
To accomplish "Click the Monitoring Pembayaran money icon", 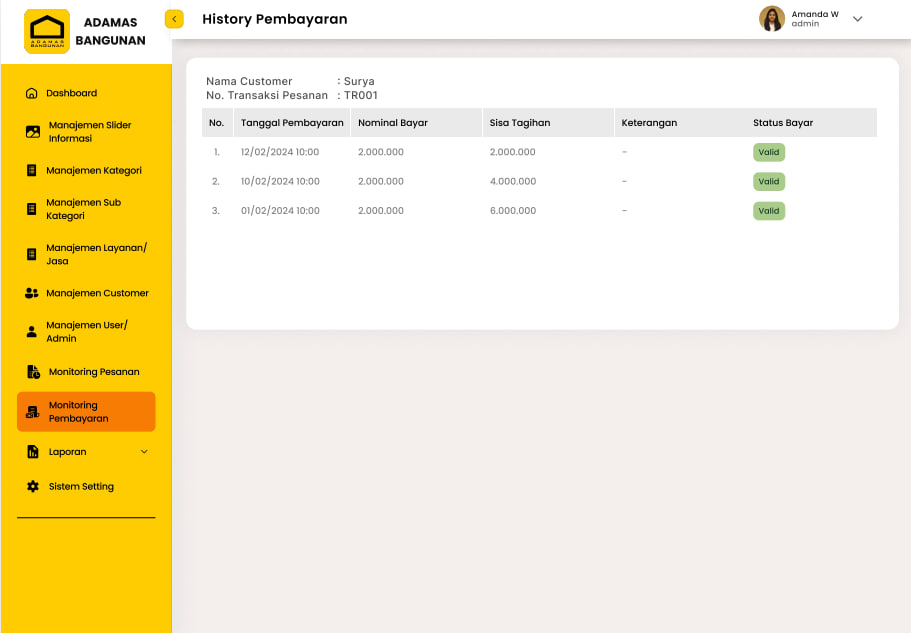I will pyautogui.click(x=33, y=412).
